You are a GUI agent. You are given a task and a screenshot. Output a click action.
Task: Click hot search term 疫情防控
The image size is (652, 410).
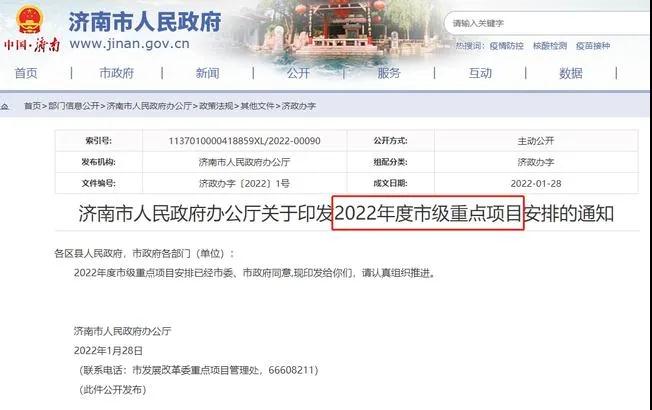coord(506,46)
